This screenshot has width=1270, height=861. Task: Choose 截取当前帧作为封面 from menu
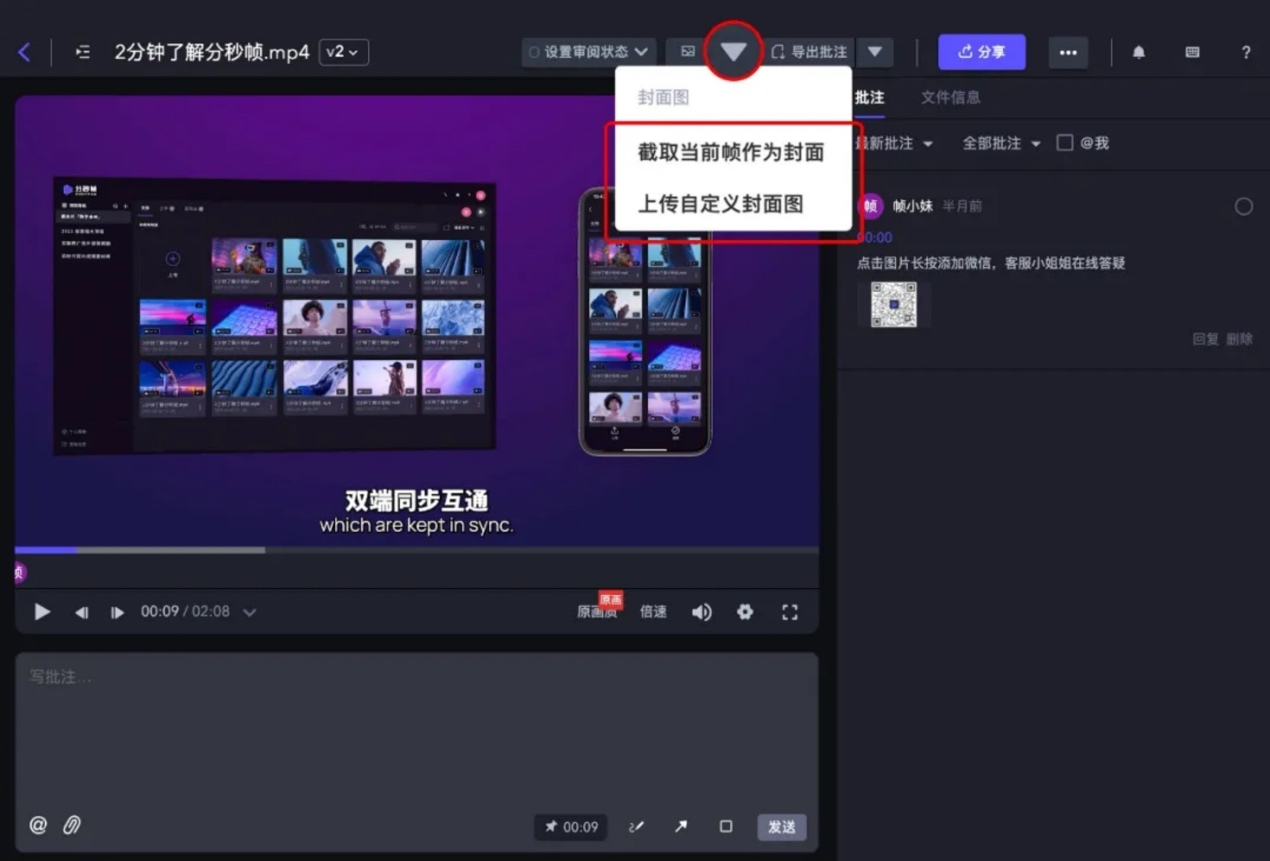click(x=731, y=152)
